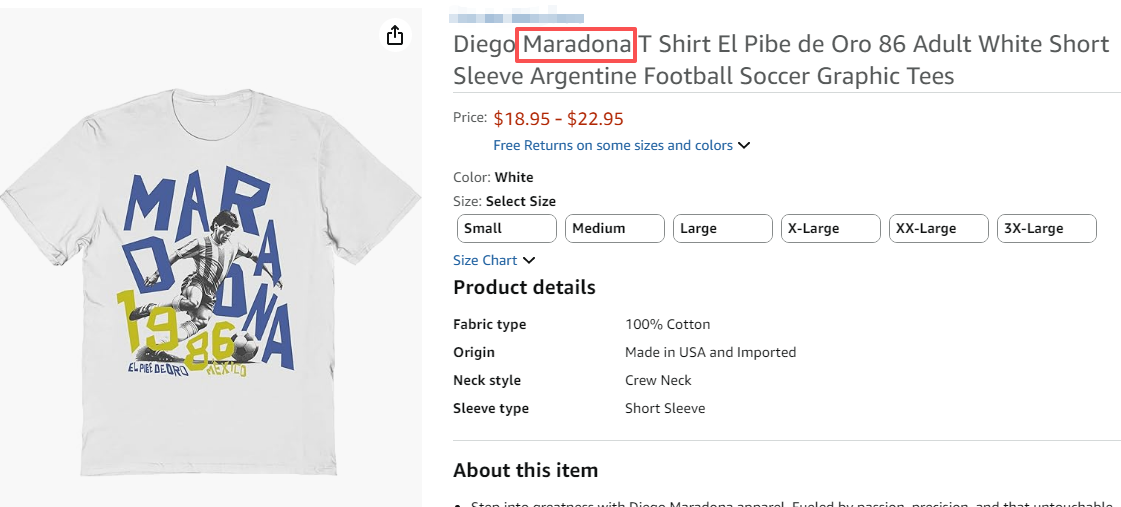The width and height of the screenshot is (1121, 507).
Task: Click the About this item heading
Action: 525,470
